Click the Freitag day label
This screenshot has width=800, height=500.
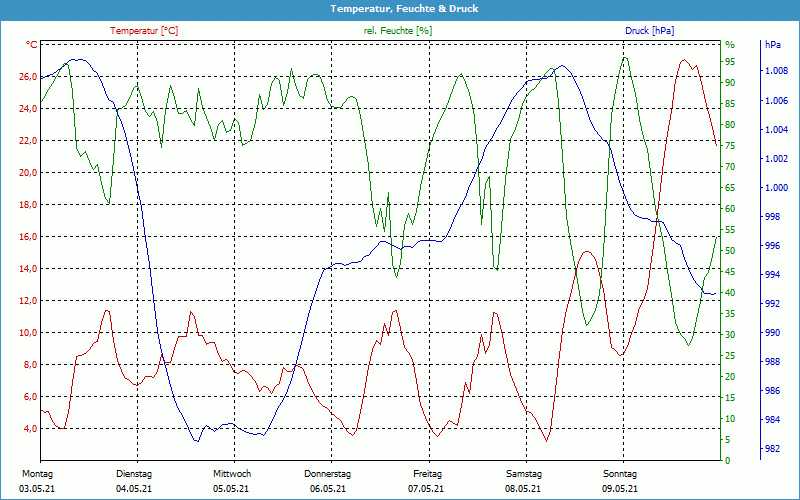(428, 474)
